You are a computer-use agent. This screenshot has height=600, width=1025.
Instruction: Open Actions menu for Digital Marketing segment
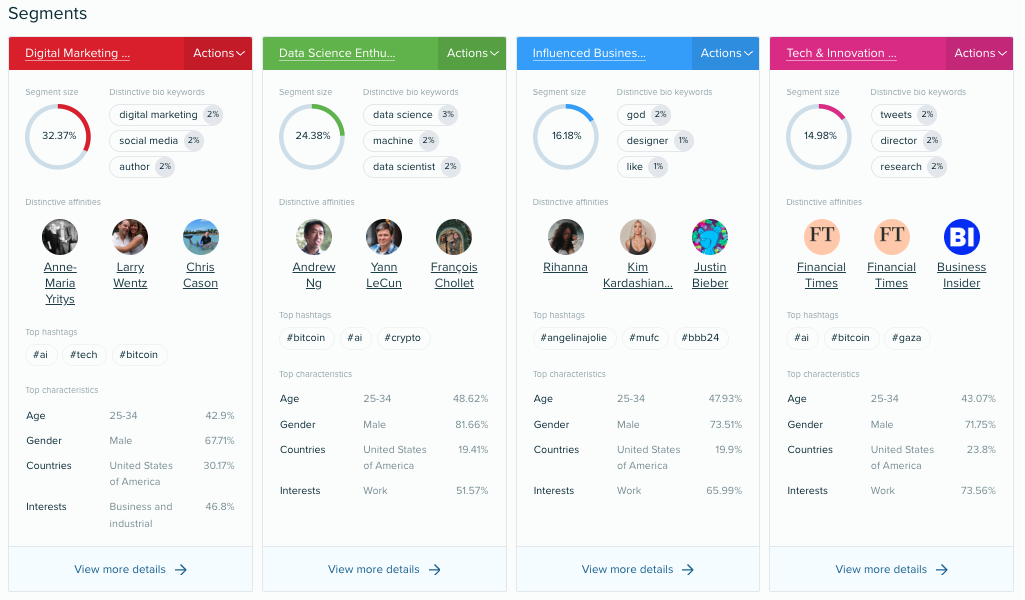tap(217, 53)
